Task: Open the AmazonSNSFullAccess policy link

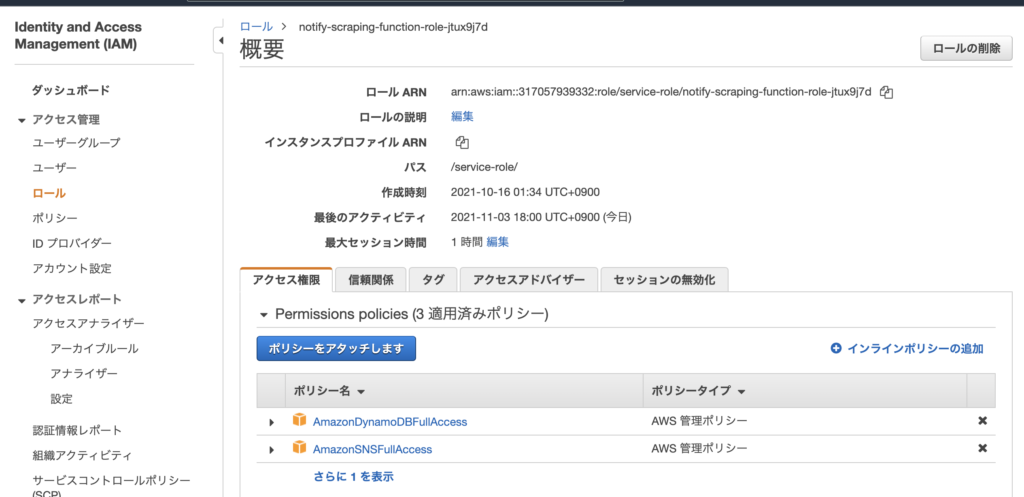Action: [372, 449]
